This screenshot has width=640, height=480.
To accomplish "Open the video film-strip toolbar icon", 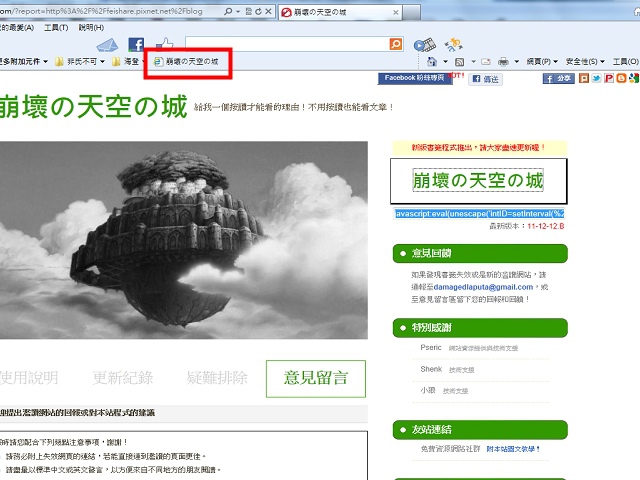I will 424,45.
